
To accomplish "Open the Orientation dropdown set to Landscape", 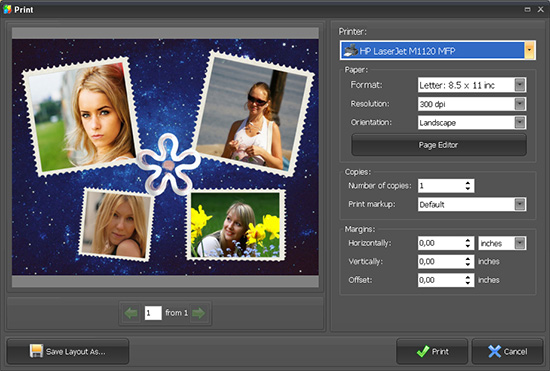I will coord(520,122).
